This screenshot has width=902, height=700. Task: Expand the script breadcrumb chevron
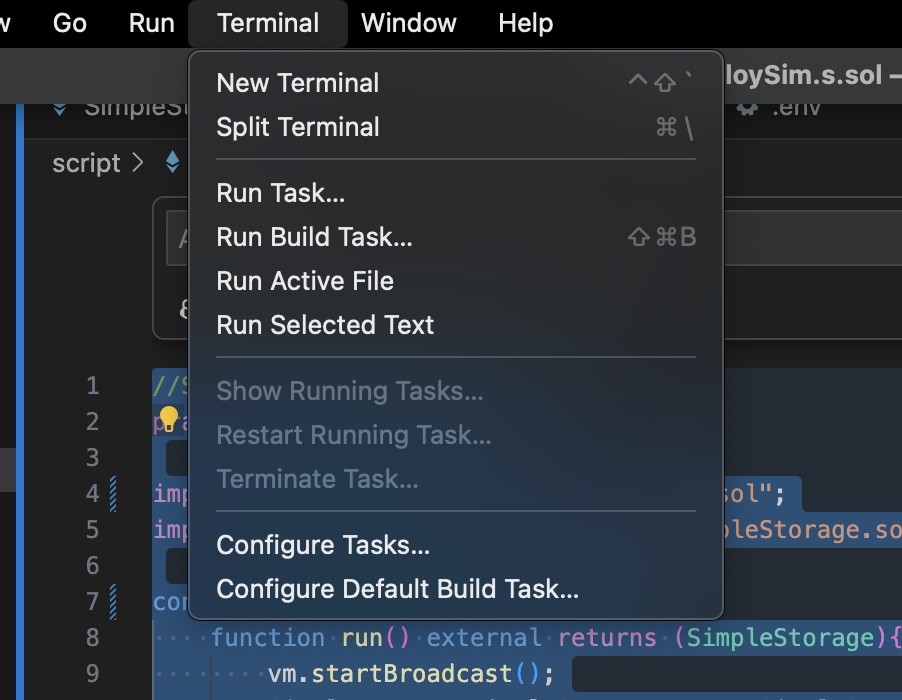pyautogui.click(x=137, y=163)
